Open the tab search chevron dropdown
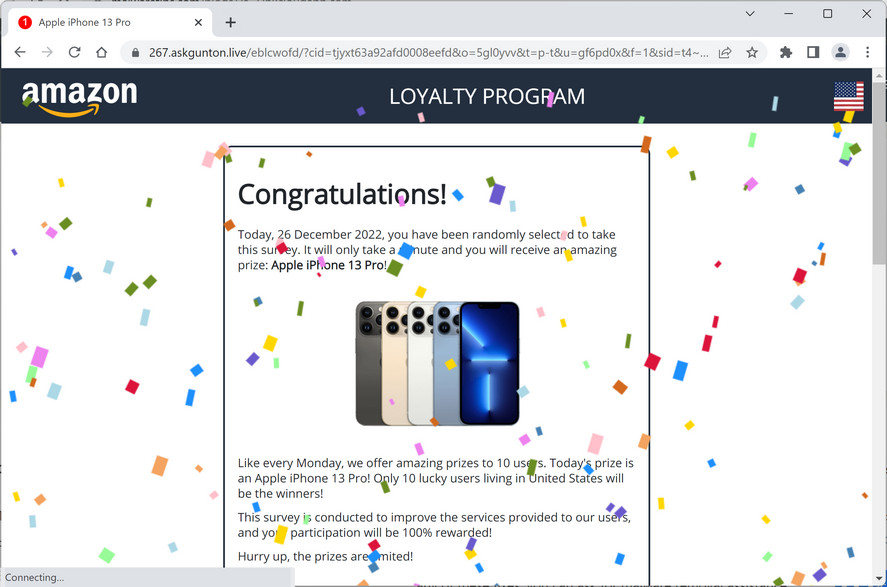Screen dimensions: 887x587 (750, 14)
